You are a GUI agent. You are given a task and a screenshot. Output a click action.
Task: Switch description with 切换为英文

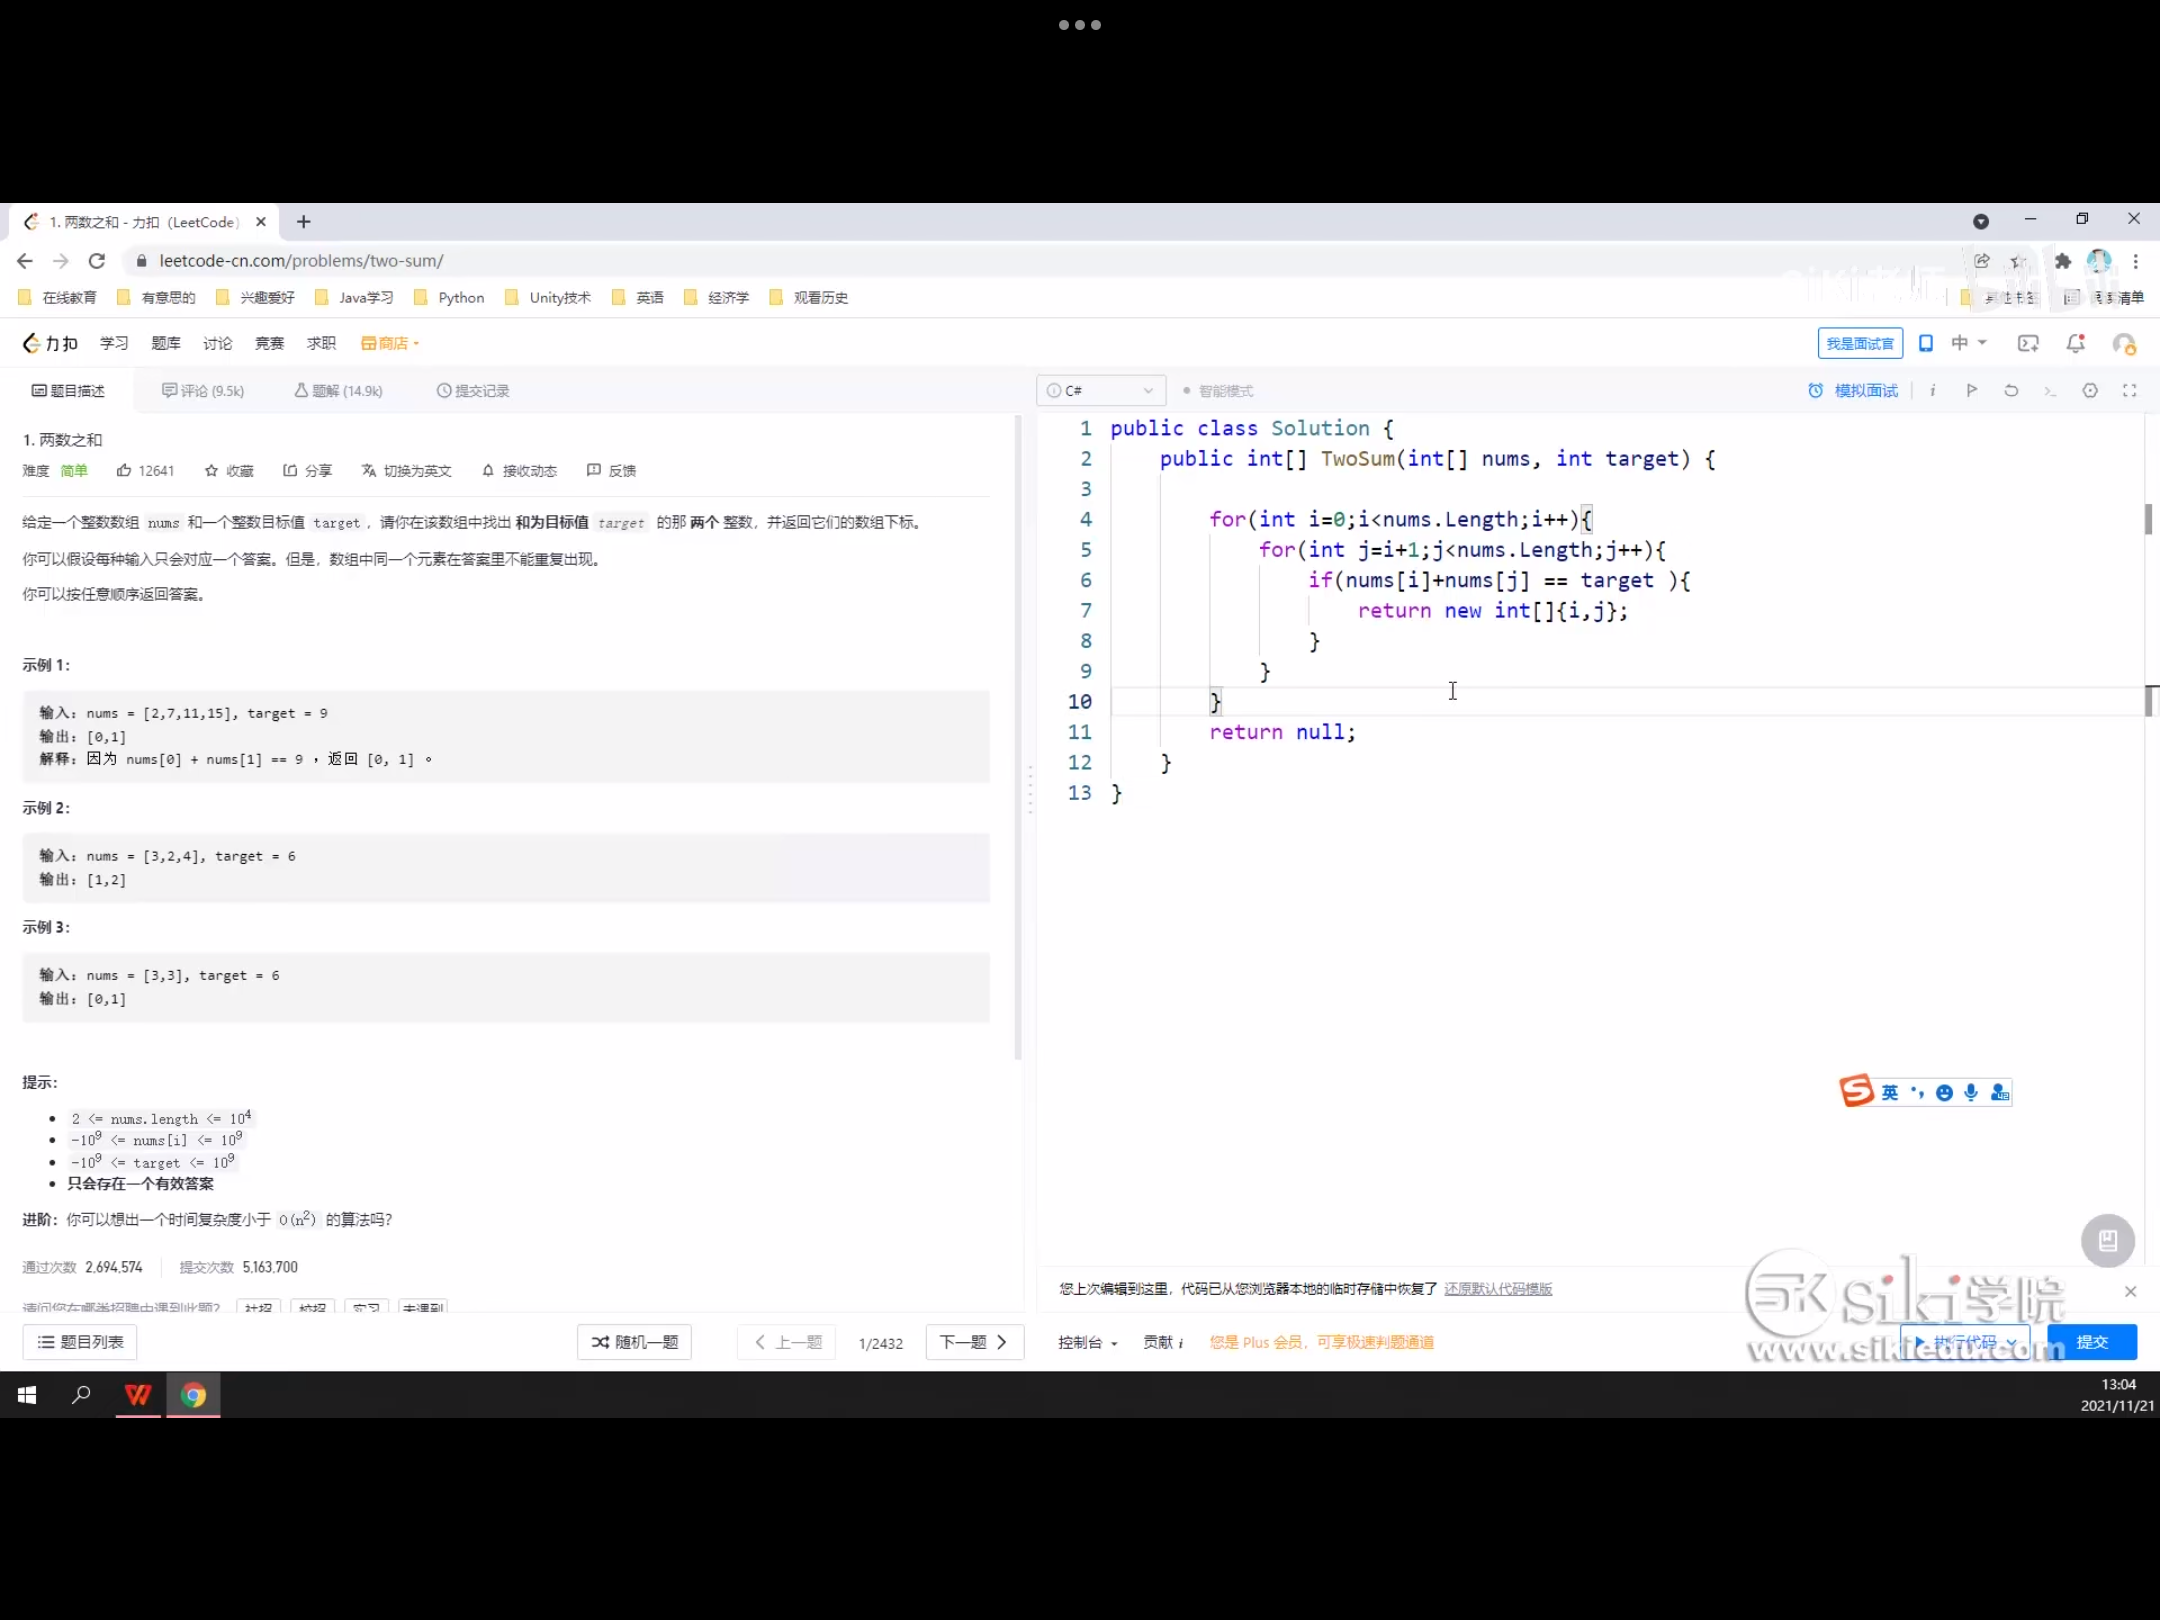(406, 470)
